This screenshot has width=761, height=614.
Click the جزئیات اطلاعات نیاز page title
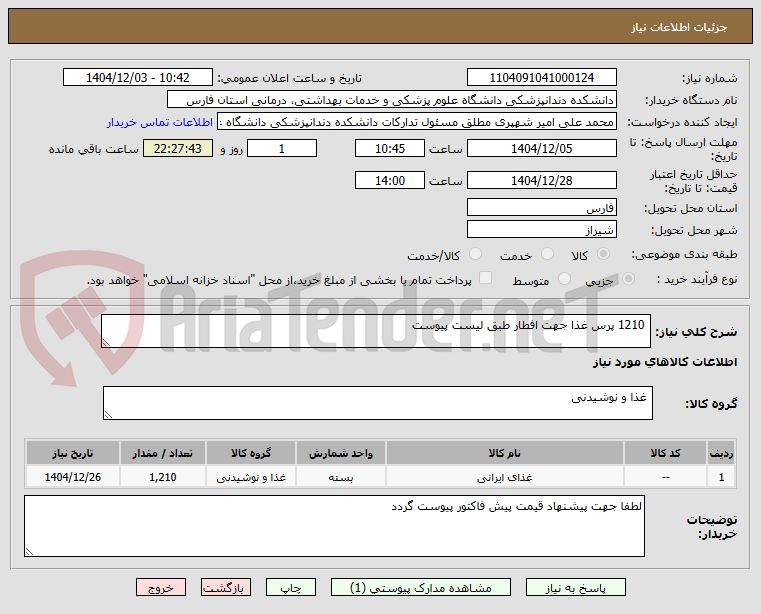[679, 27]
